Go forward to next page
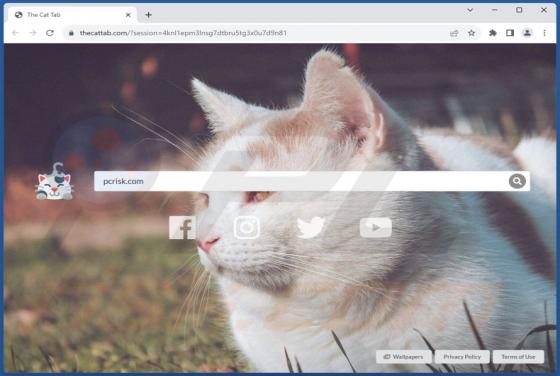Image resolution: width=560 pixels, height=376 pixels. [x=32, y=33]
